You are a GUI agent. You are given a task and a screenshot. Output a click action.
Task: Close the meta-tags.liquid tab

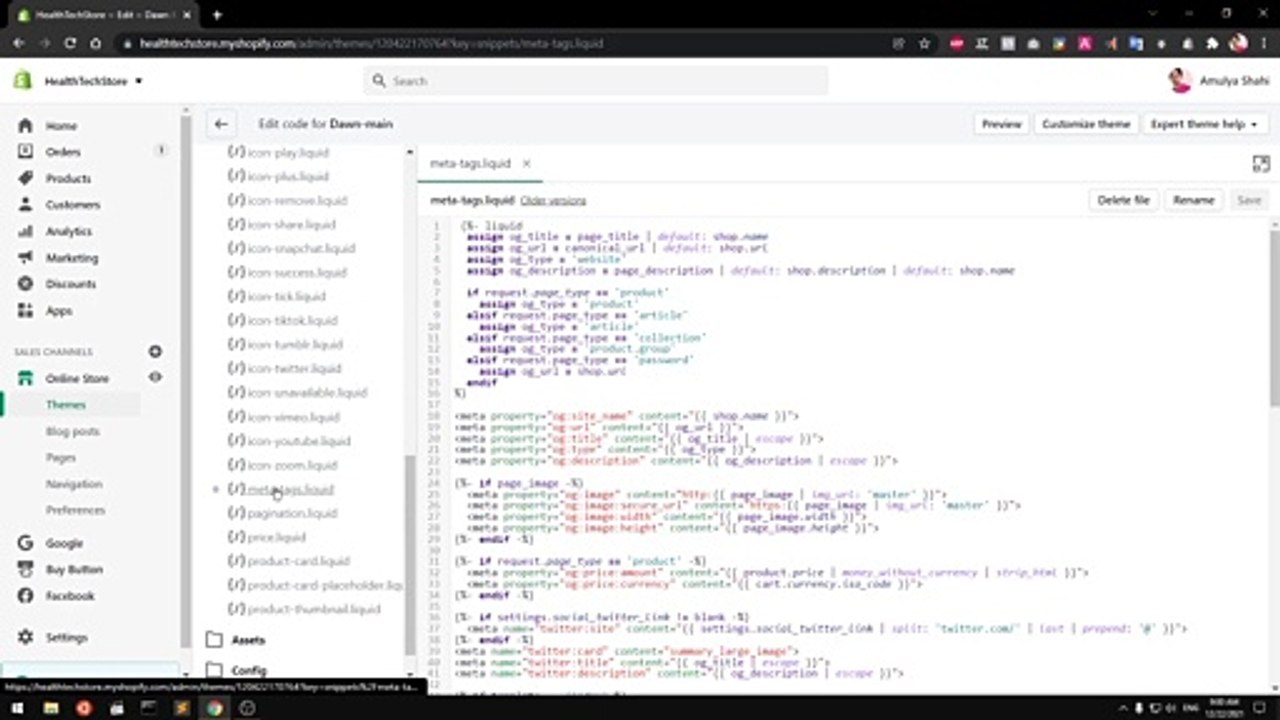(526, 163)
